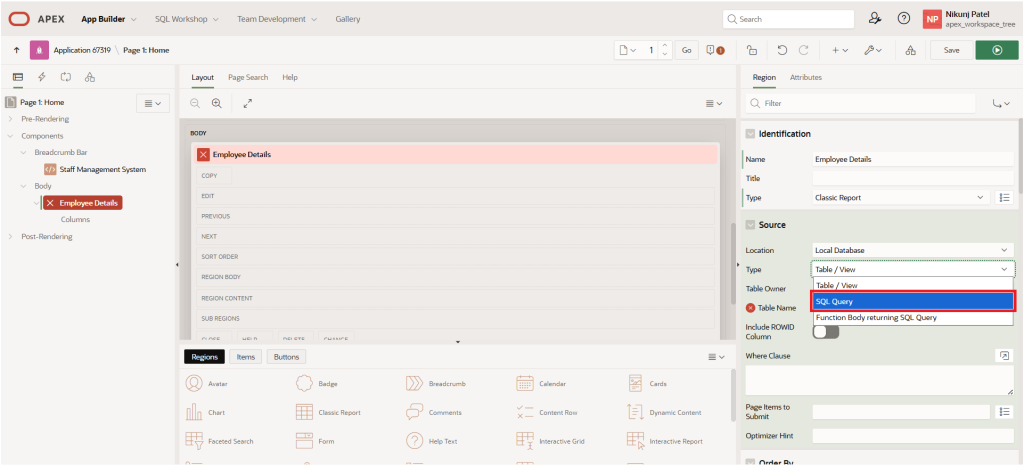Open the Page Search tab
Screen dimensions: 1024x466
[248, 77]
